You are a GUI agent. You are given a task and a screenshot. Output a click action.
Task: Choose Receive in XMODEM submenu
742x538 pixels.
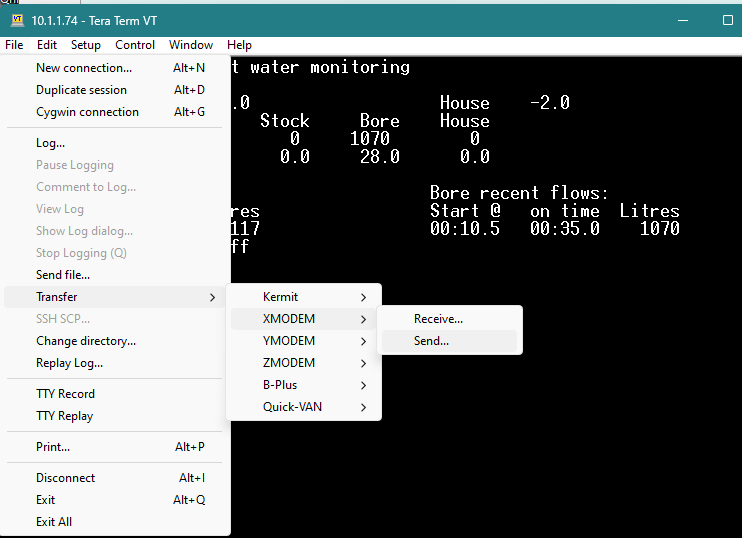point(438,319)
